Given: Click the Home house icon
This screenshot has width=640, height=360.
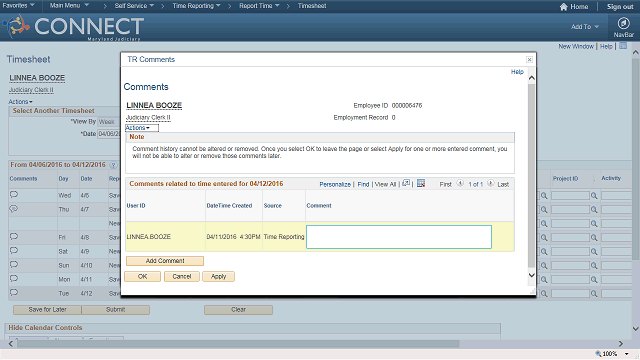Looking at the screenshot, I should 564,7.
